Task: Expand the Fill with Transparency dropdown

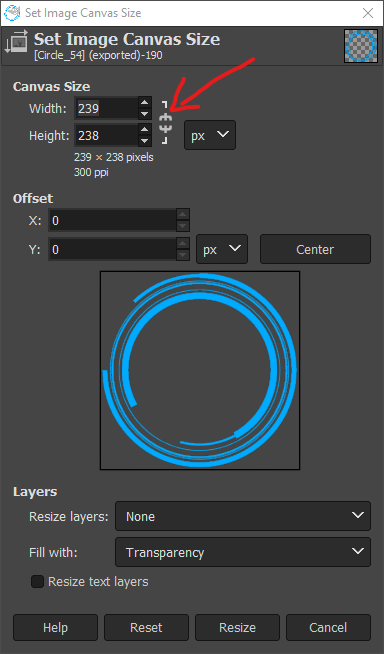Action: (243, 552)
